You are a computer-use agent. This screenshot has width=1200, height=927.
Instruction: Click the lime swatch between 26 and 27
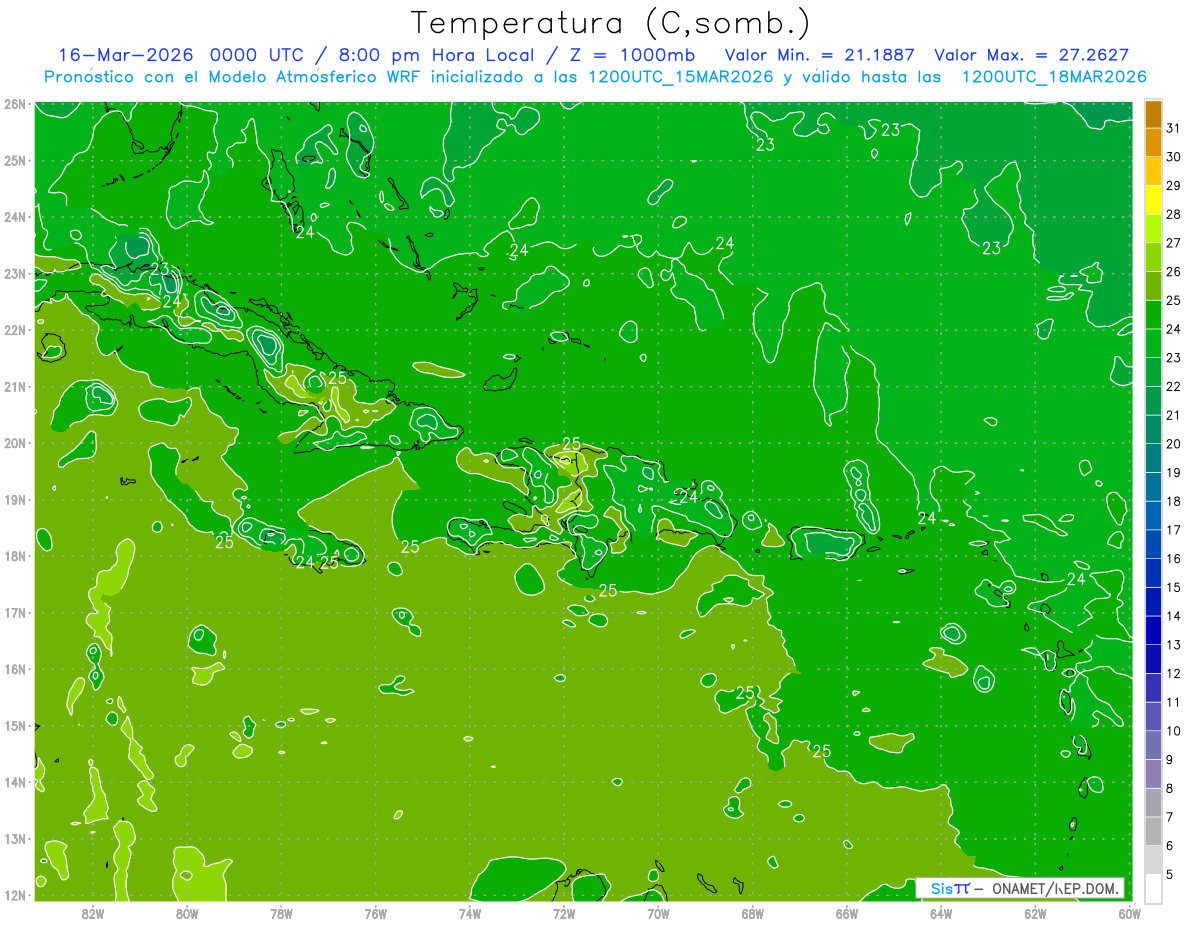1153,257
